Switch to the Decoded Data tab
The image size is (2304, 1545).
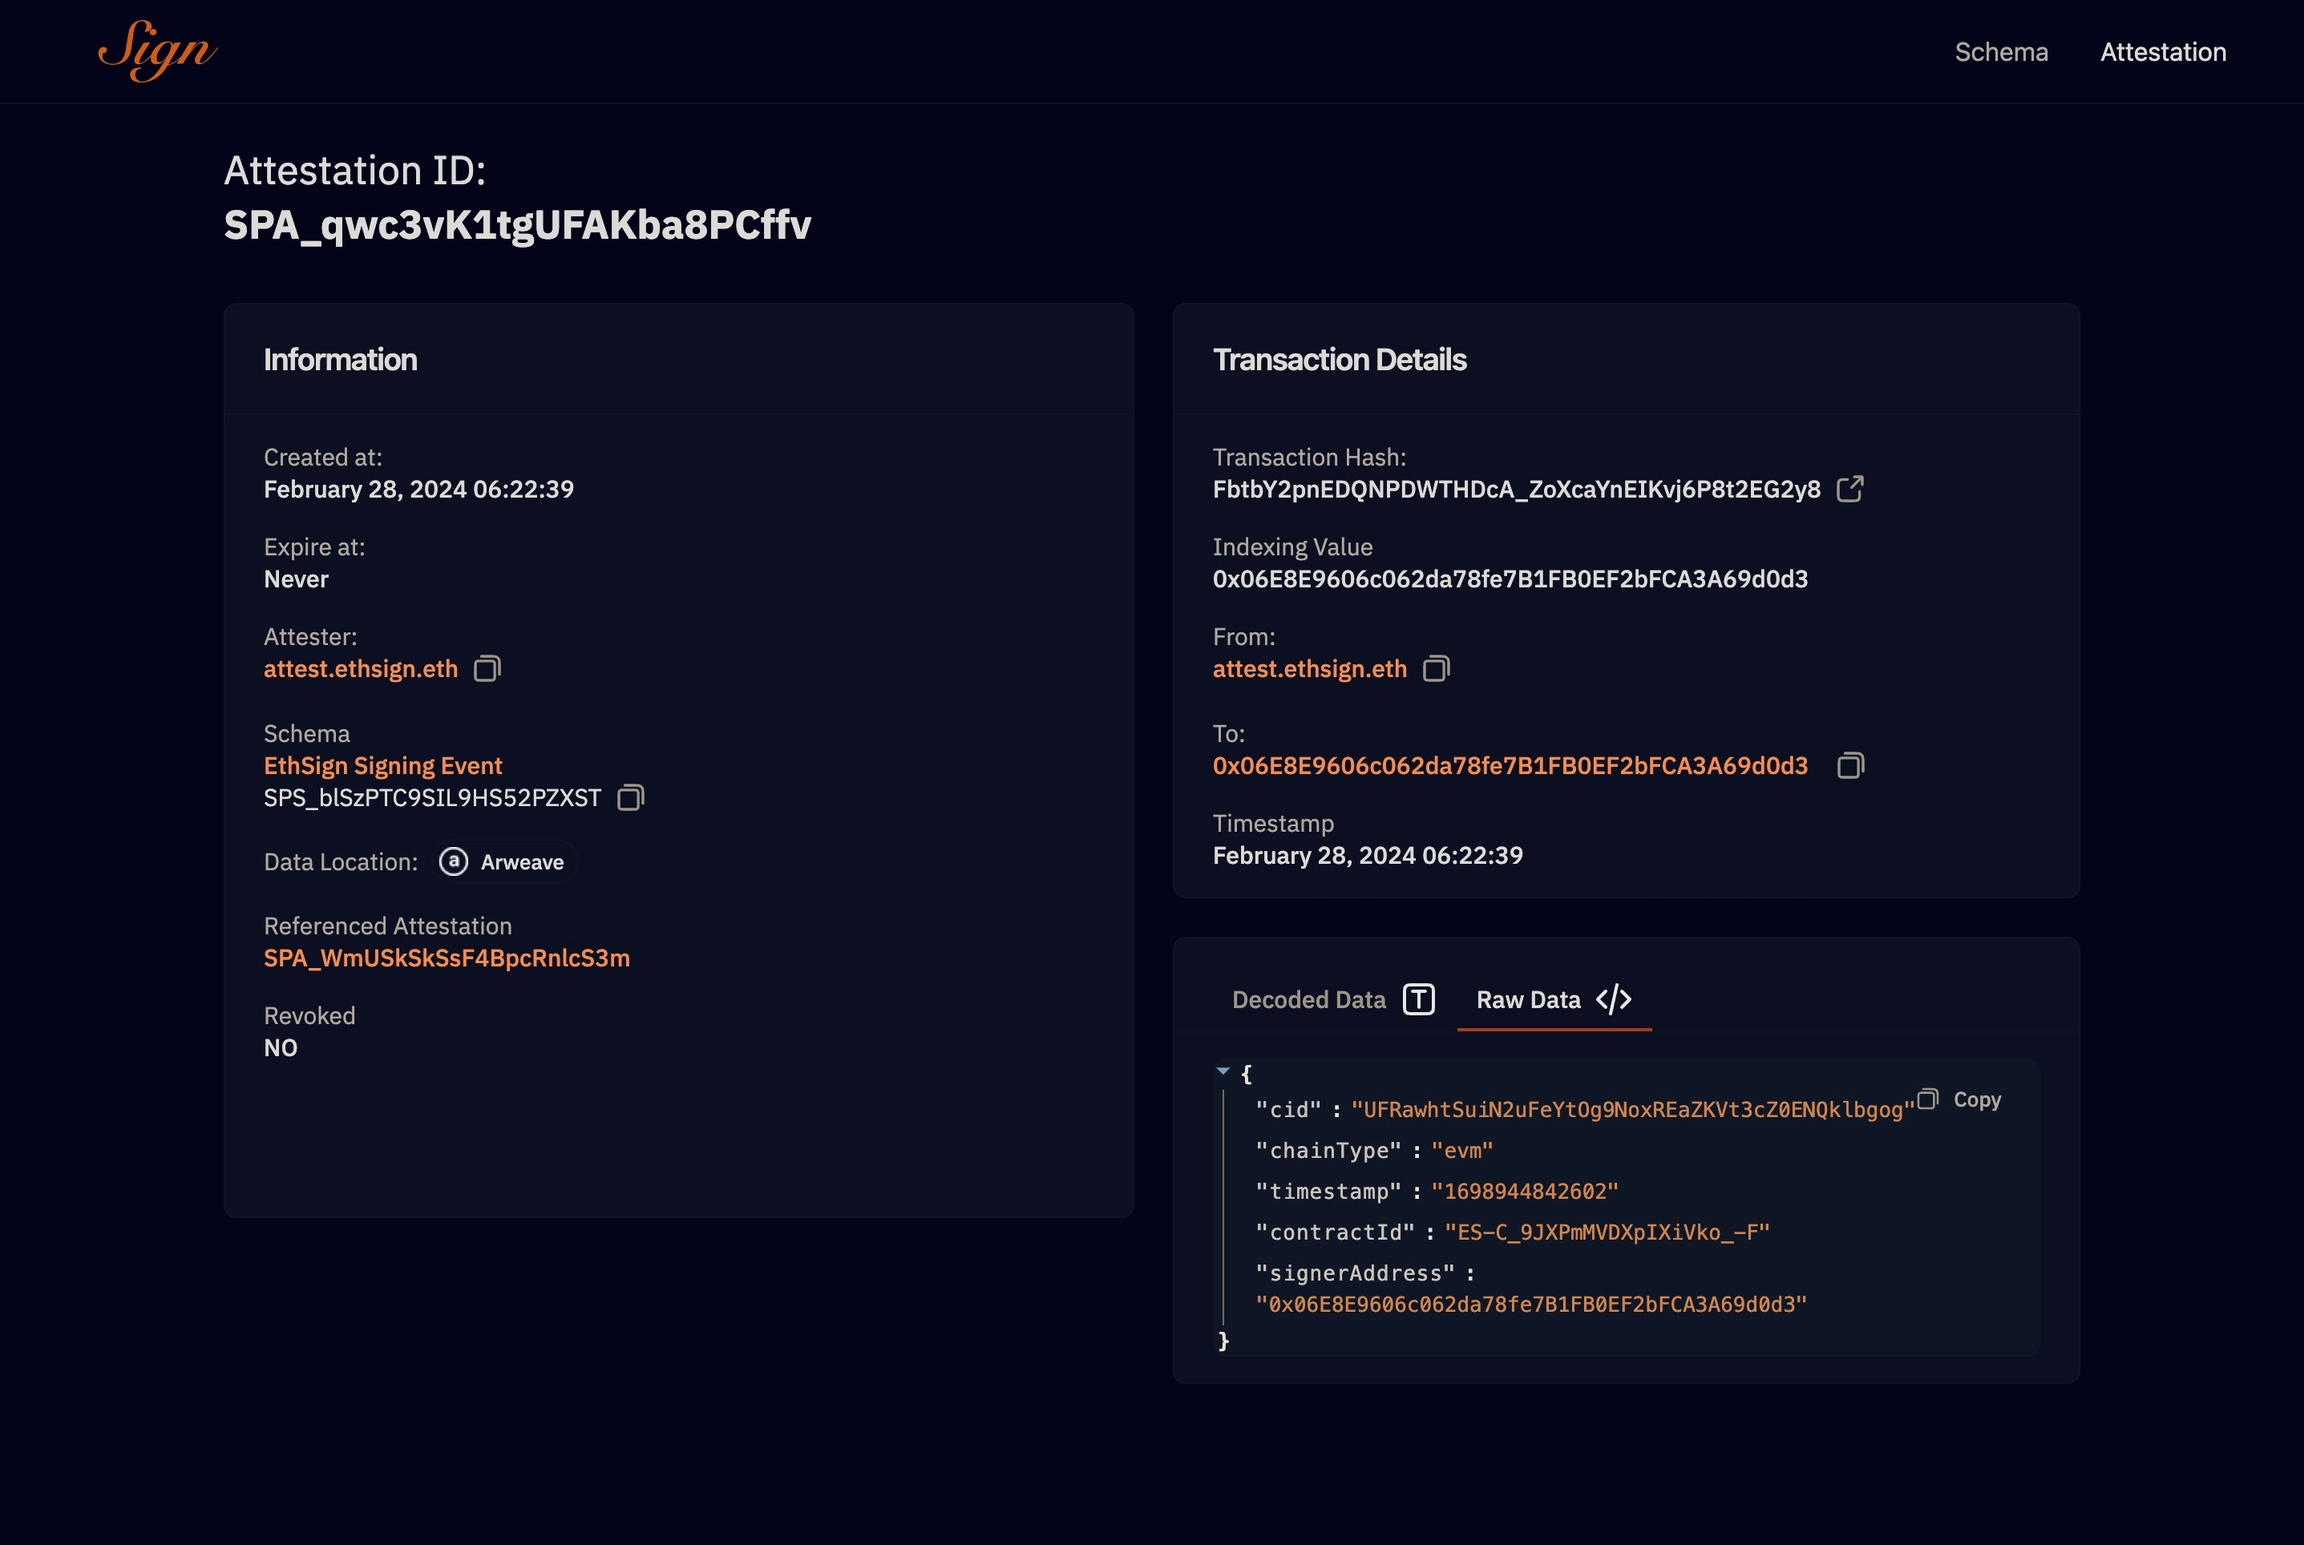point(1309,999)
